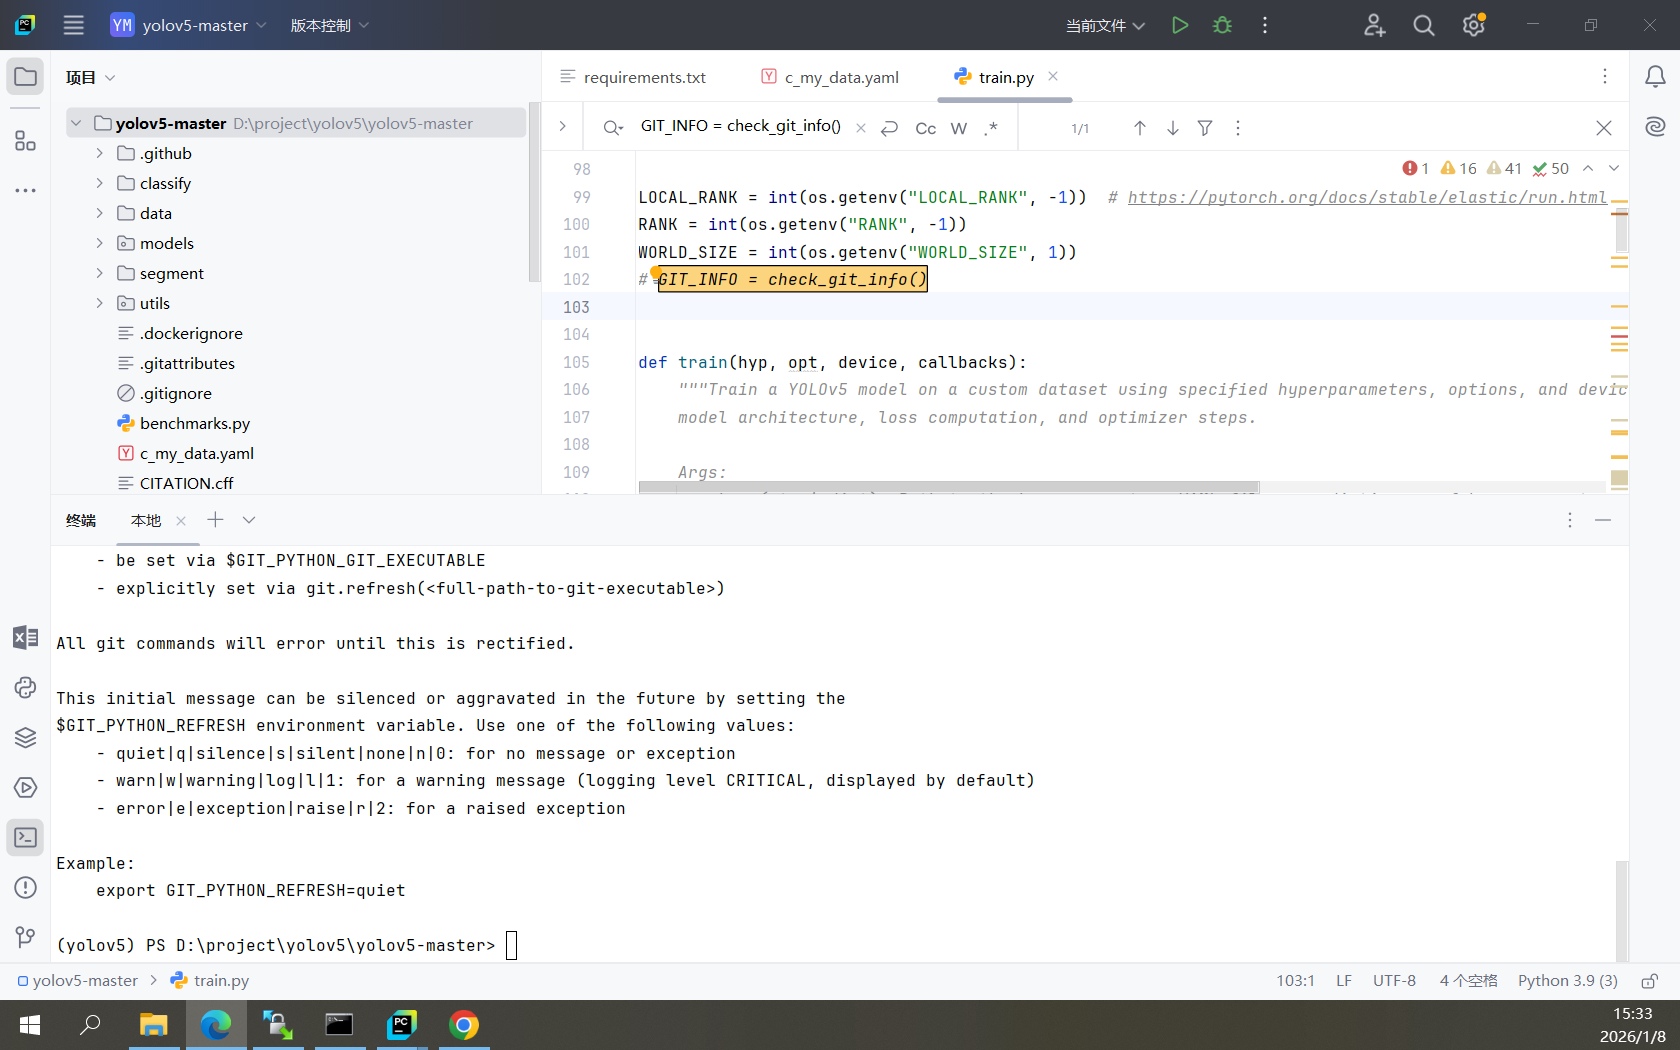Open more run actions menu
The height and width of the screenshot is (1050, 1680).
(x=1265, y=25)
